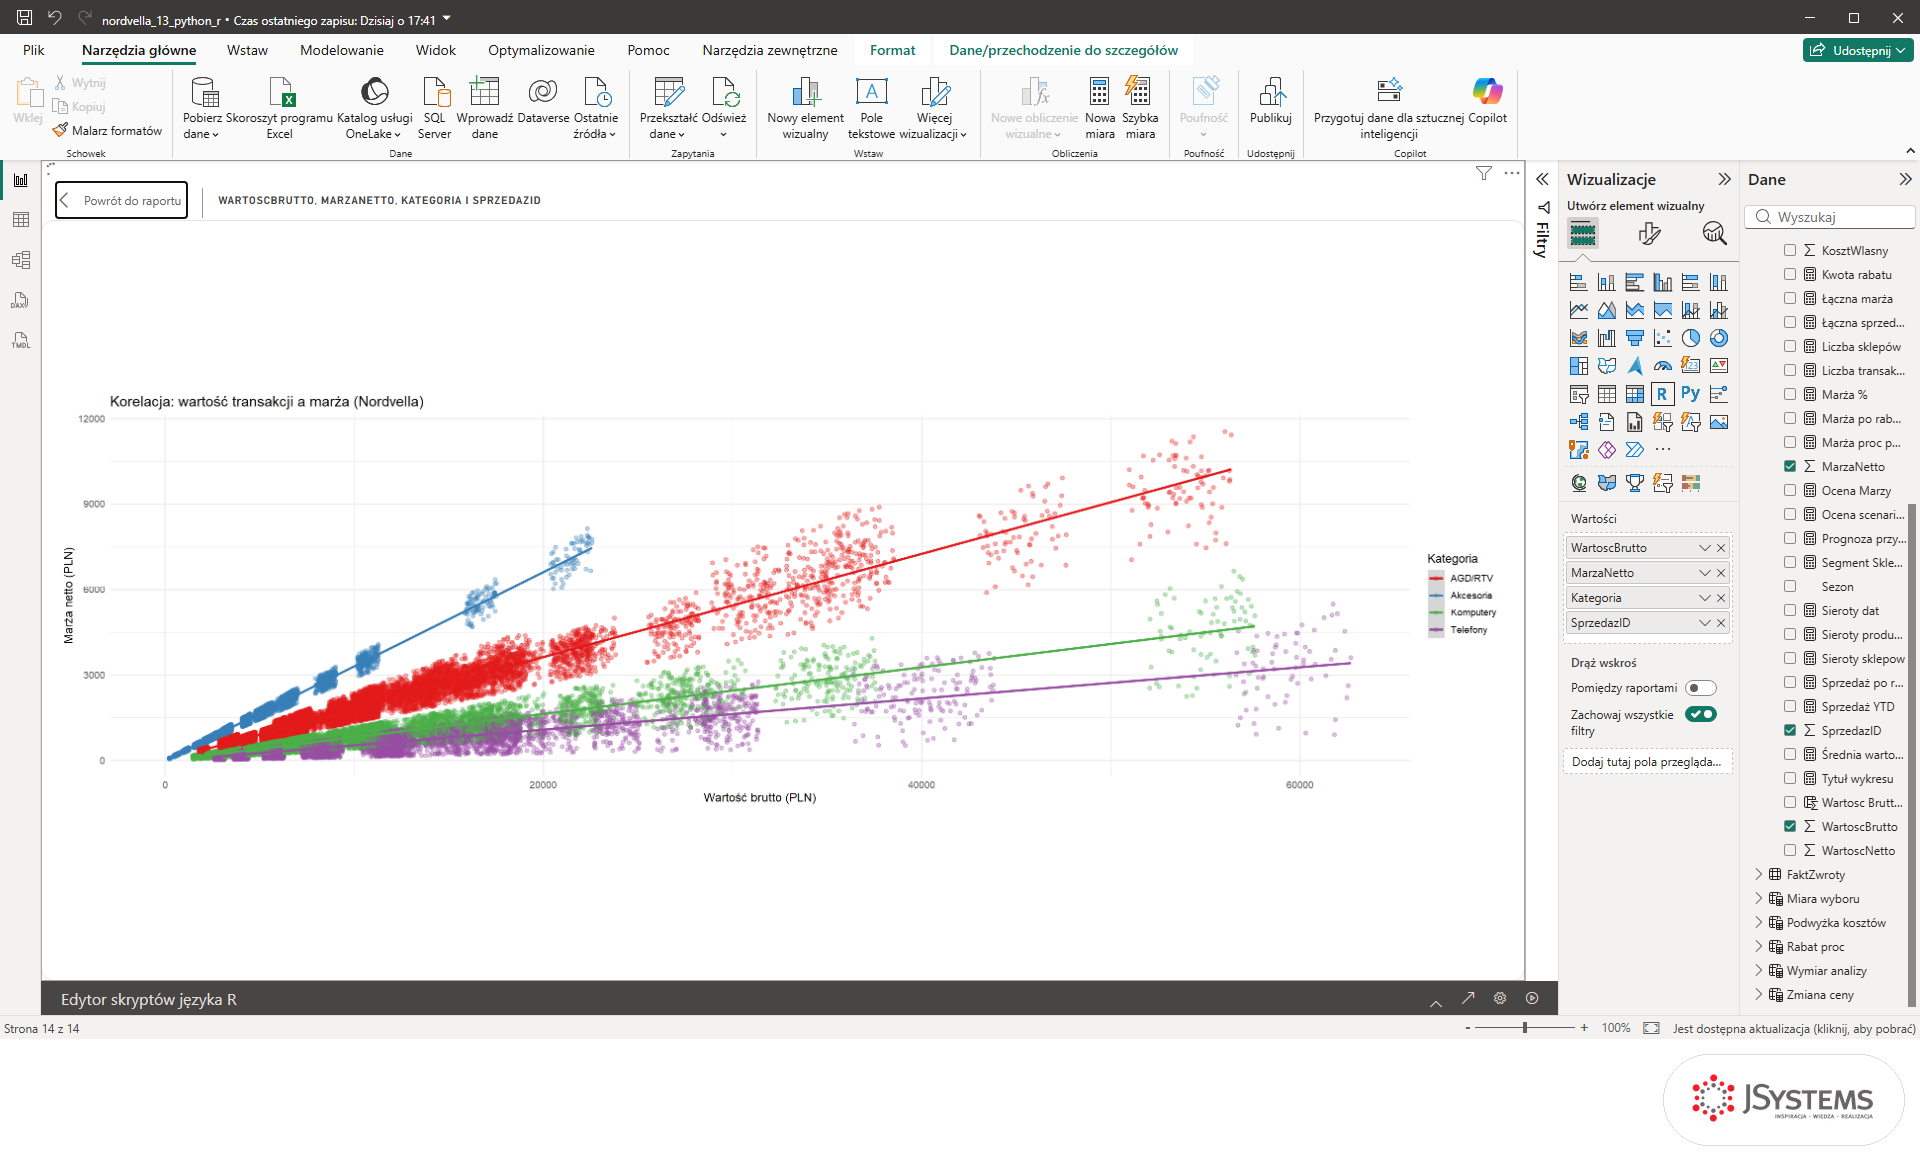
Task: Run the R script with play icon
Action: tap(1532, 998)
